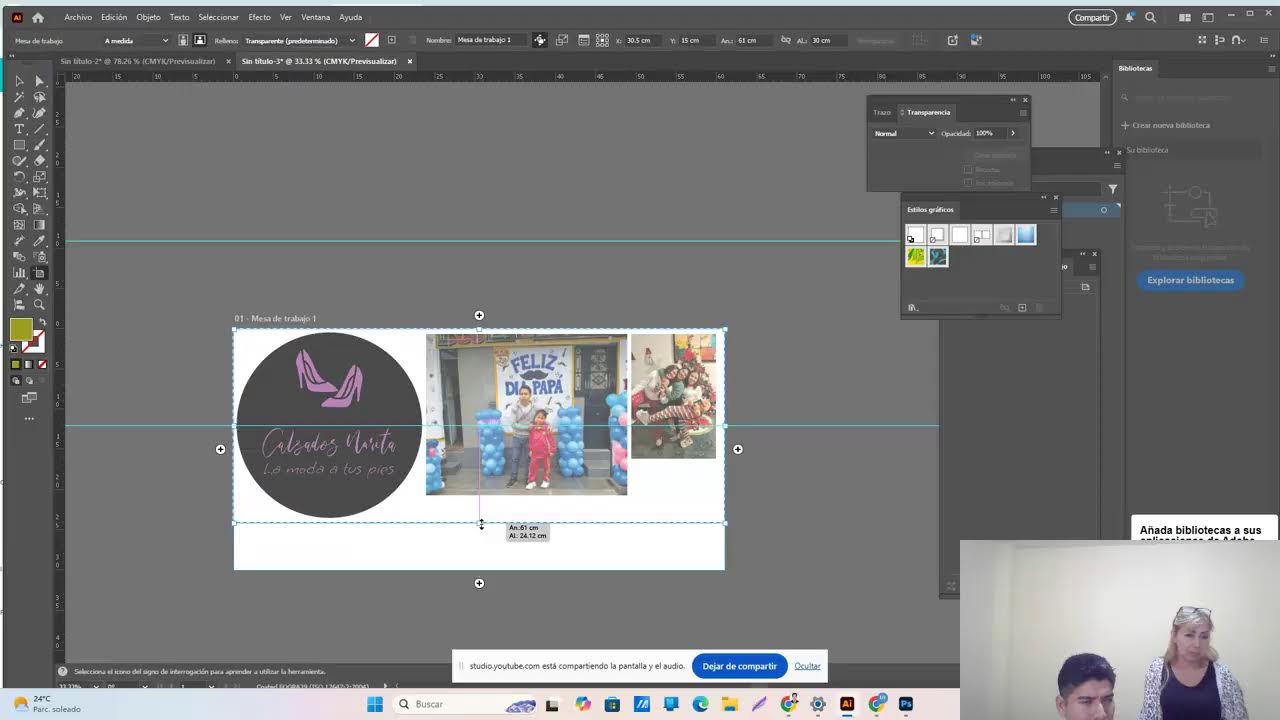Click the new graphic style plus icon

coord(1022,308)
